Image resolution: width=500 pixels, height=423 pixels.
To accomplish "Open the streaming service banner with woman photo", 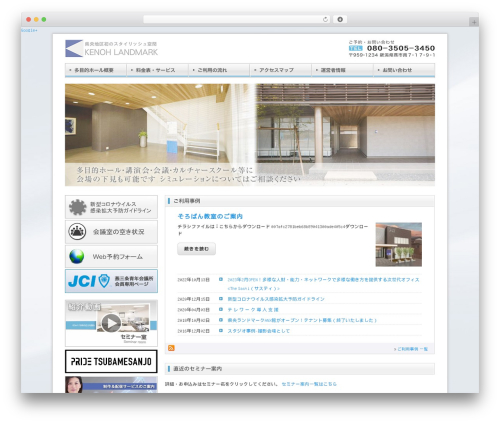I will click(x=111, y=385).
